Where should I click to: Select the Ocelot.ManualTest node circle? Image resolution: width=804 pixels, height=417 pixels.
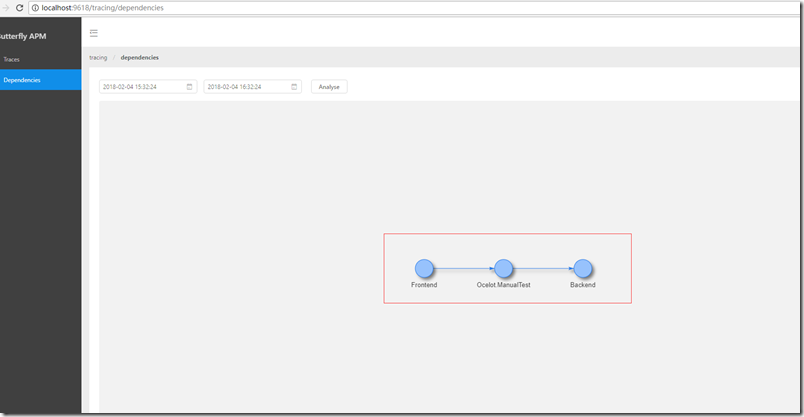(504, 268)
